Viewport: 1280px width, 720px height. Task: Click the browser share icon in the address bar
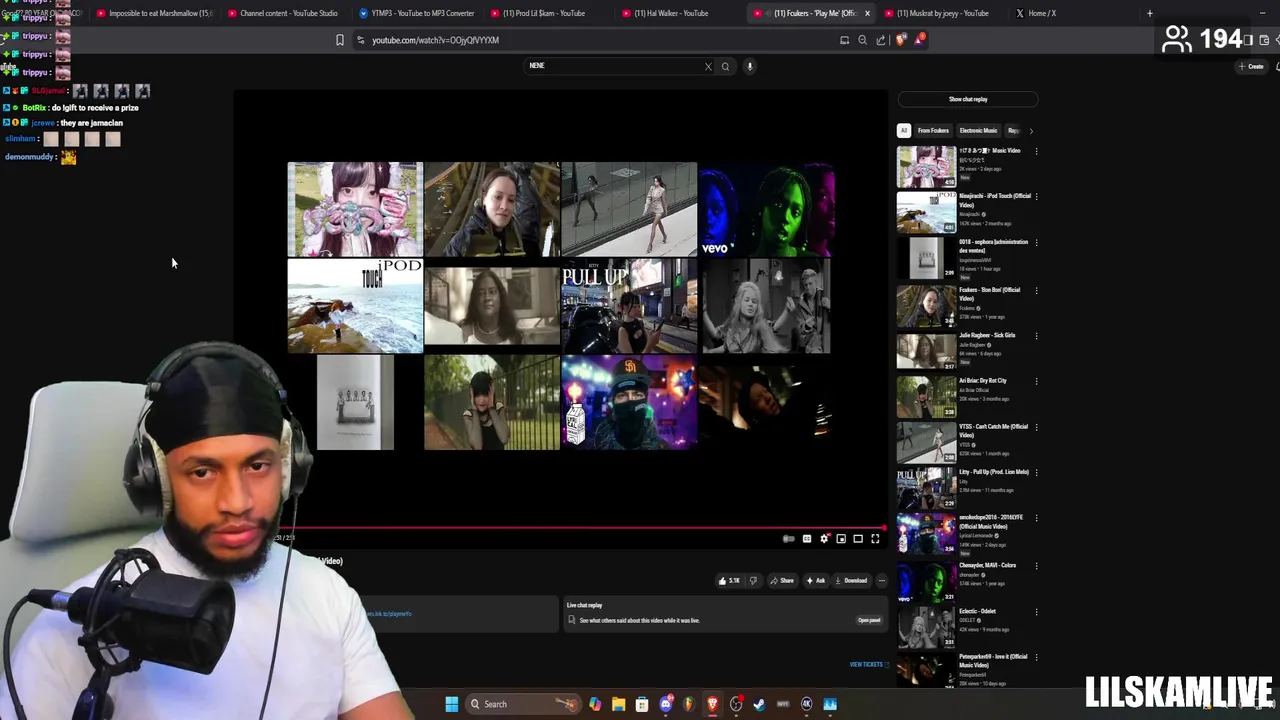point(880,40)
